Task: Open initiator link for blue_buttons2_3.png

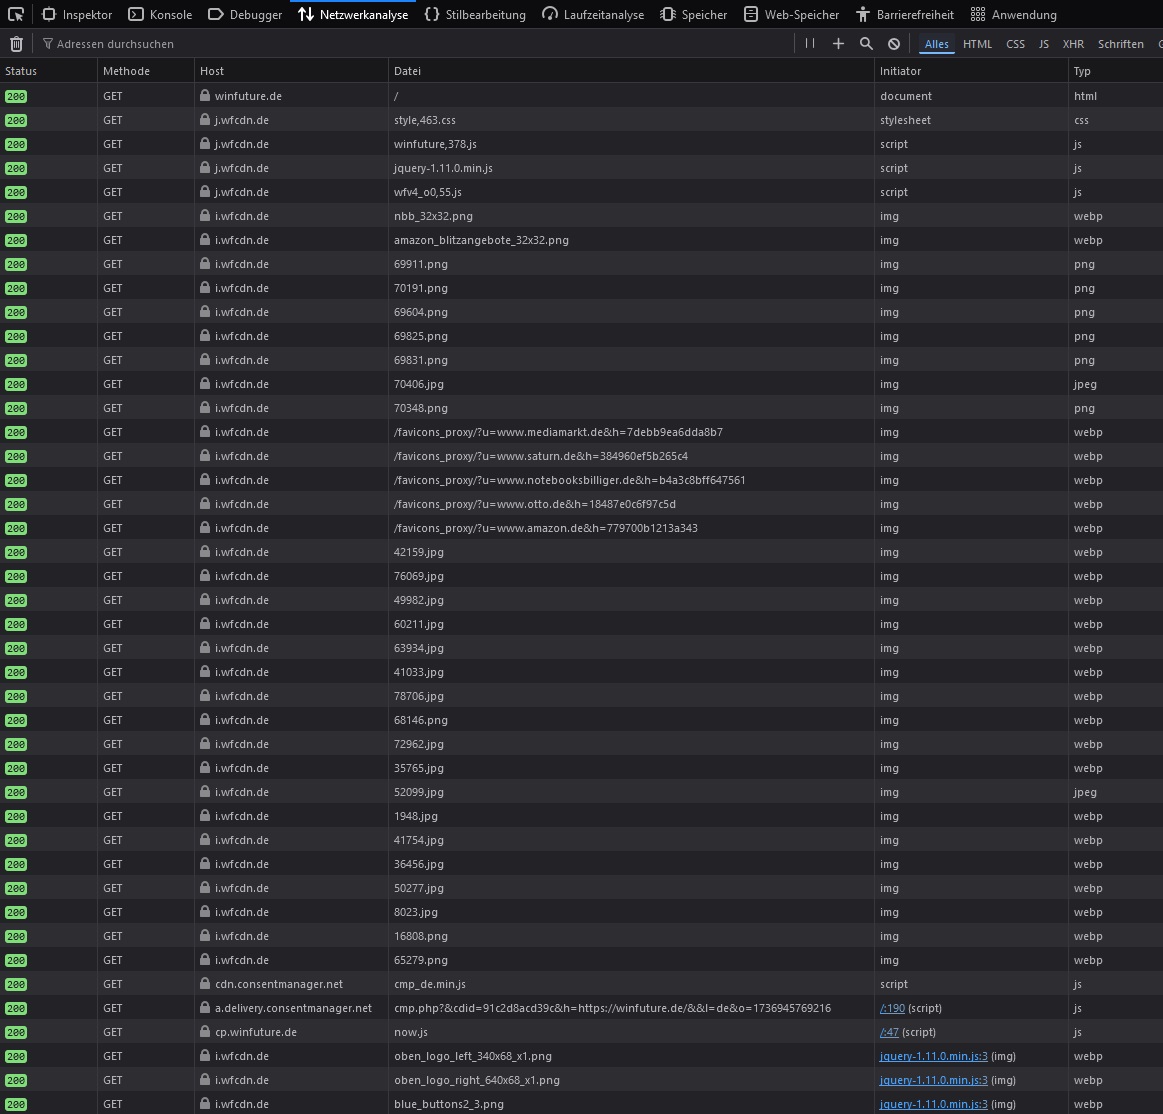Action: click(933, 1104)
